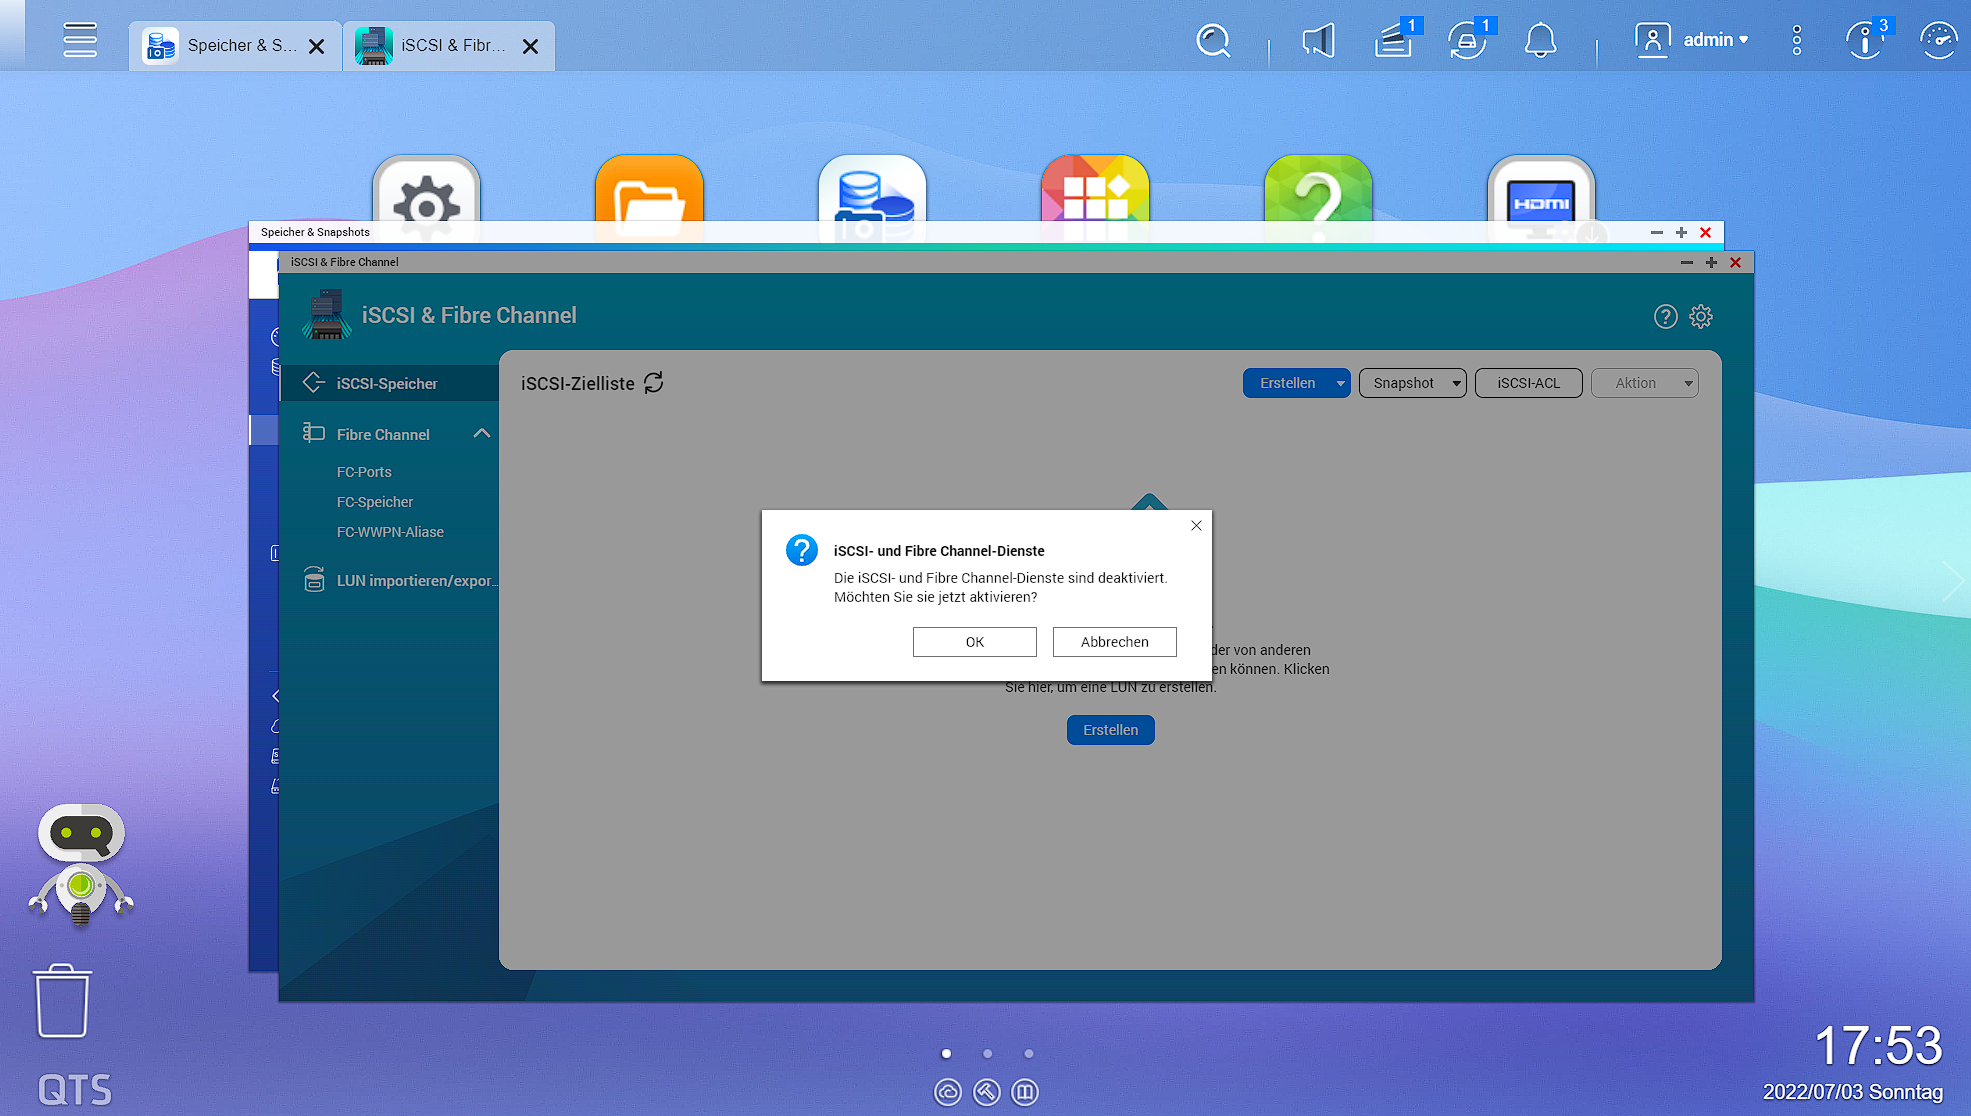1971x1116 pixels.
Task: Open help in iSCSI & Fibre Channel header
Action: pos(1664,317)
